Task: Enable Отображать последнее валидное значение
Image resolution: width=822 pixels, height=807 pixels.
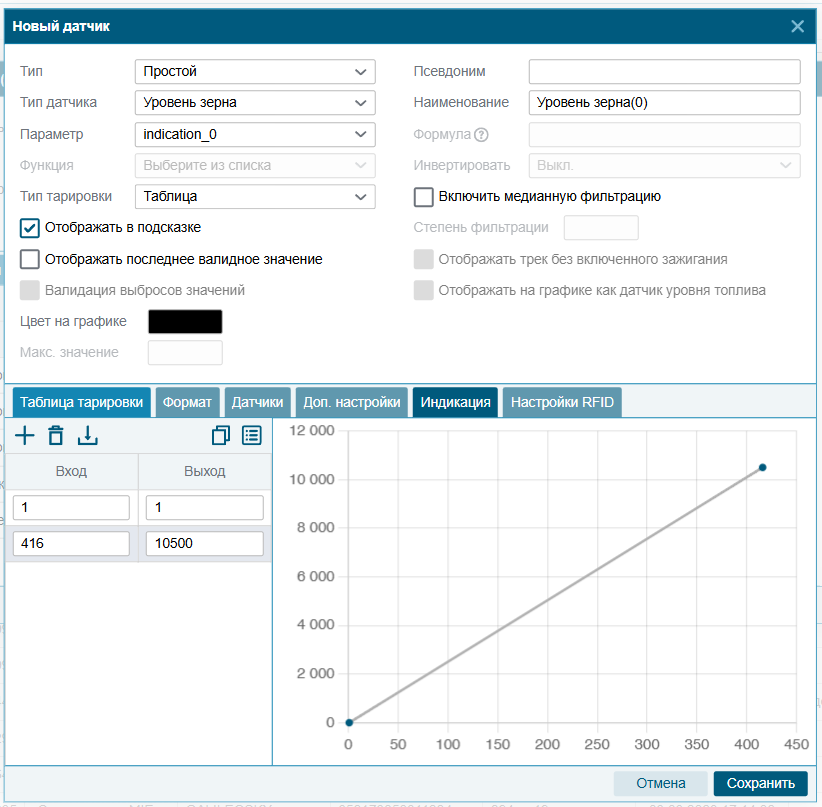Action: tap(29, 259)
